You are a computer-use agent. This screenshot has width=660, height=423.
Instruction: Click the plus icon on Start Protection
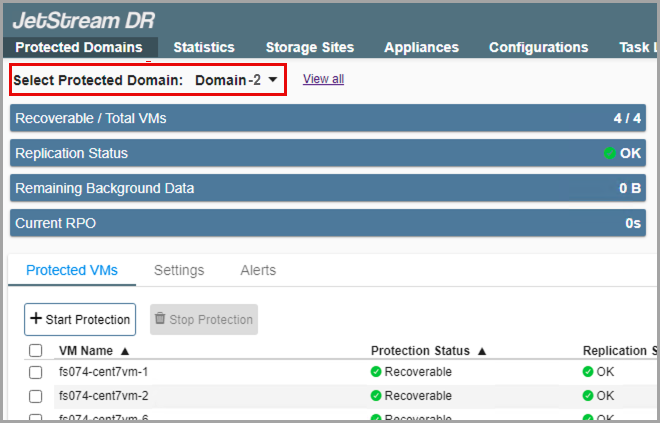(36, 320)
